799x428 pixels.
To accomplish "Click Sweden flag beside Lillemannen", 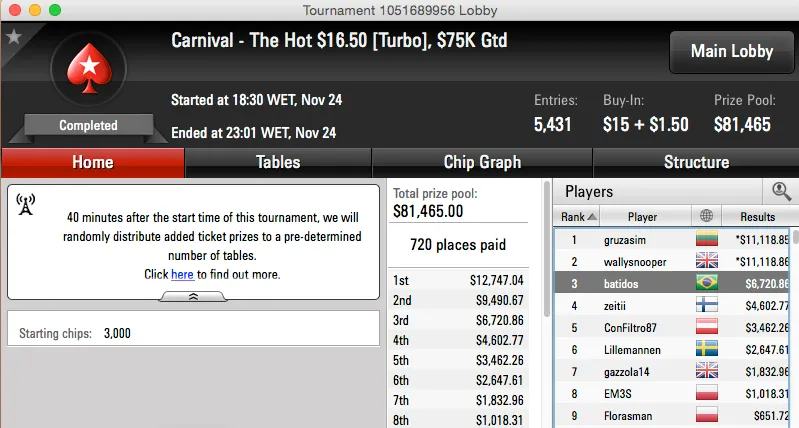I will click(x=707, y=350).
